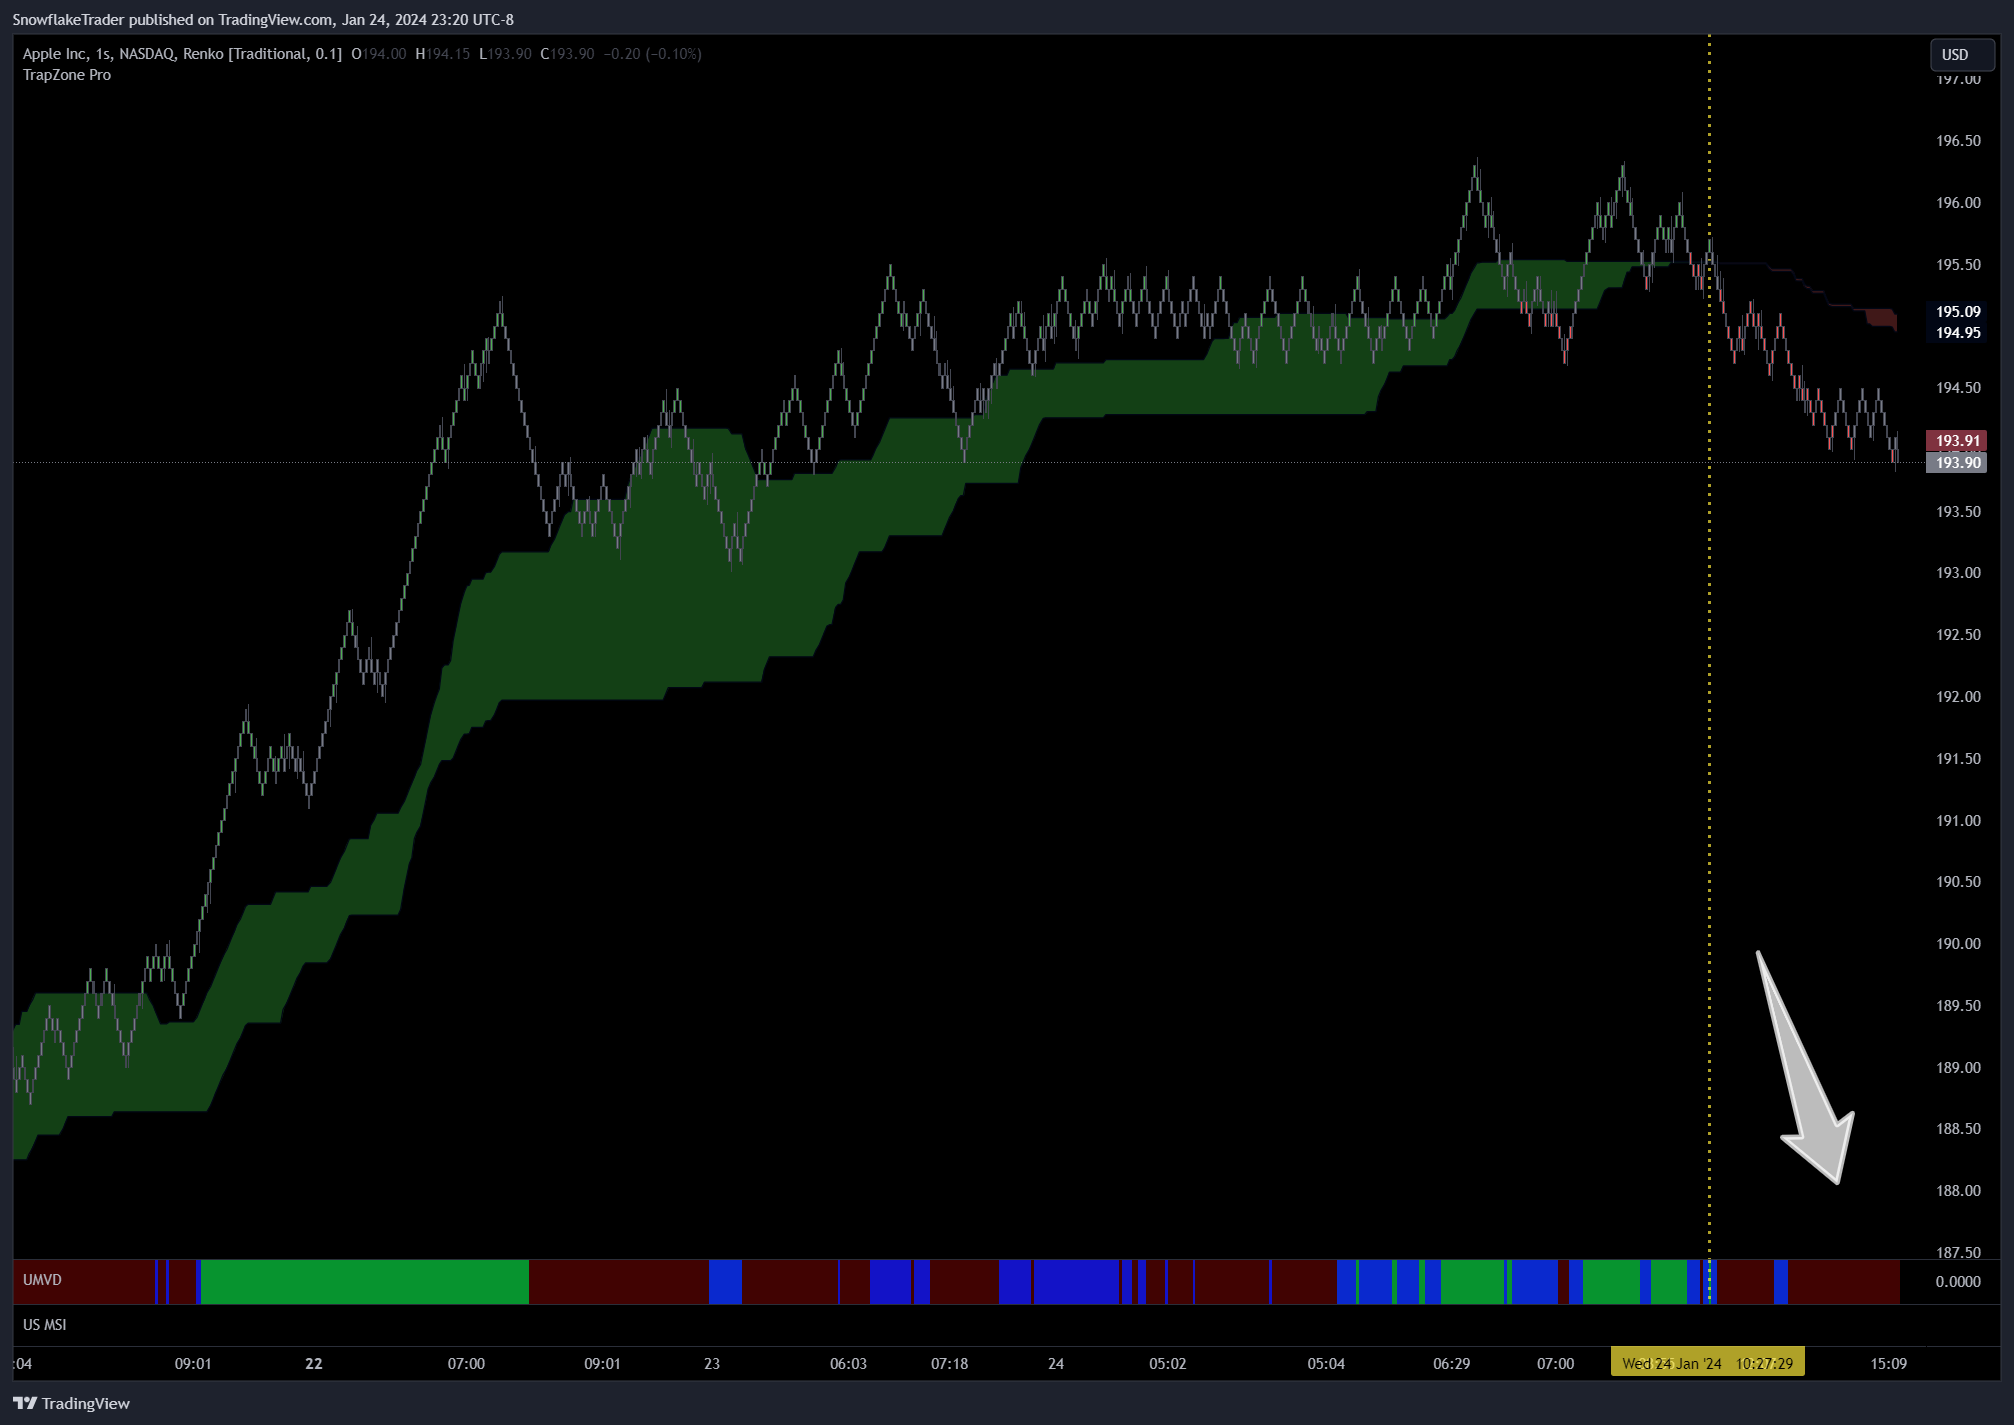Image resolution: width=2014 pixels, height=1425 pixels.
Task: Click the USD currency button
Action: point(1961,55)
